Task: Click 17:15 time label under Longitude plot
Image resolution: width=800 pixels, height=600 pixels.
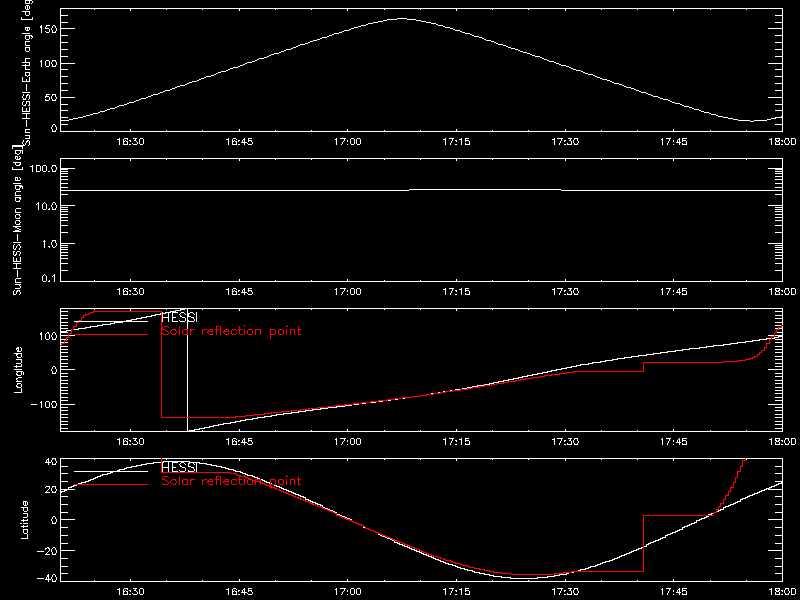Action: (456, 442)
